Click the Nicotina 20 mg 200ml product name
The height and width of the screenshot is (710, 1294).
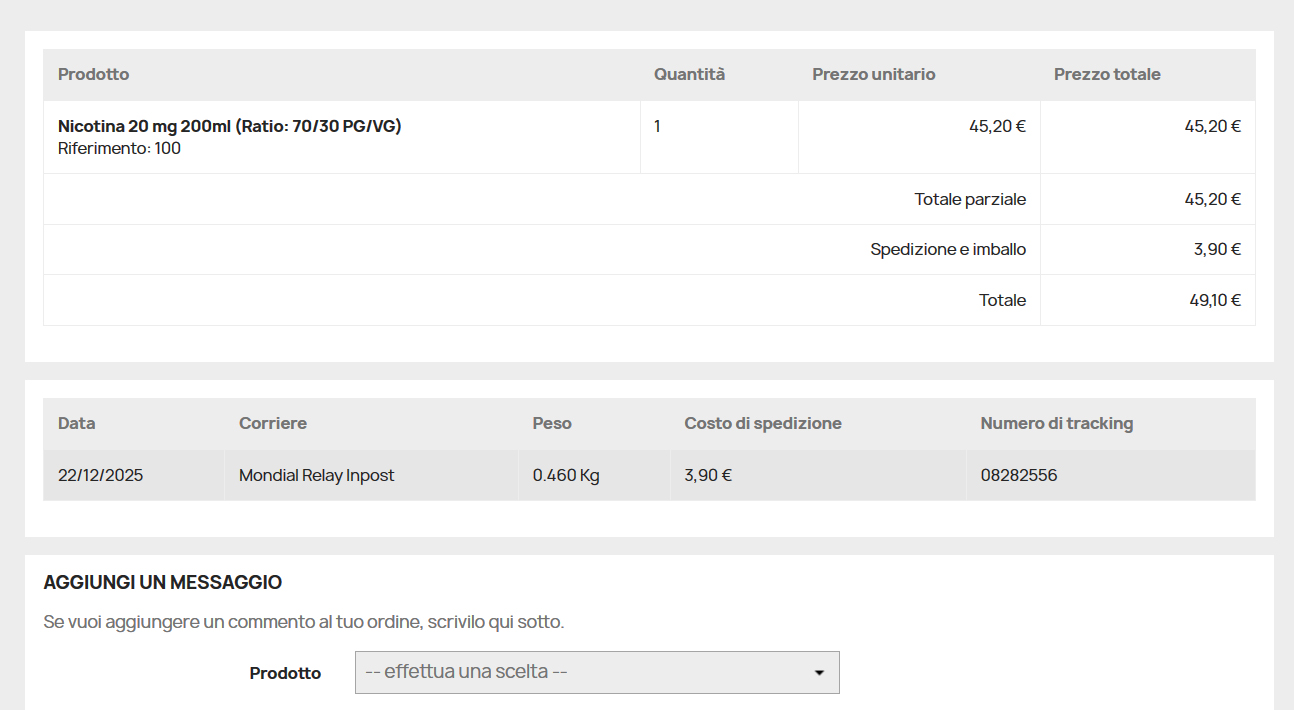pos(230,126)
